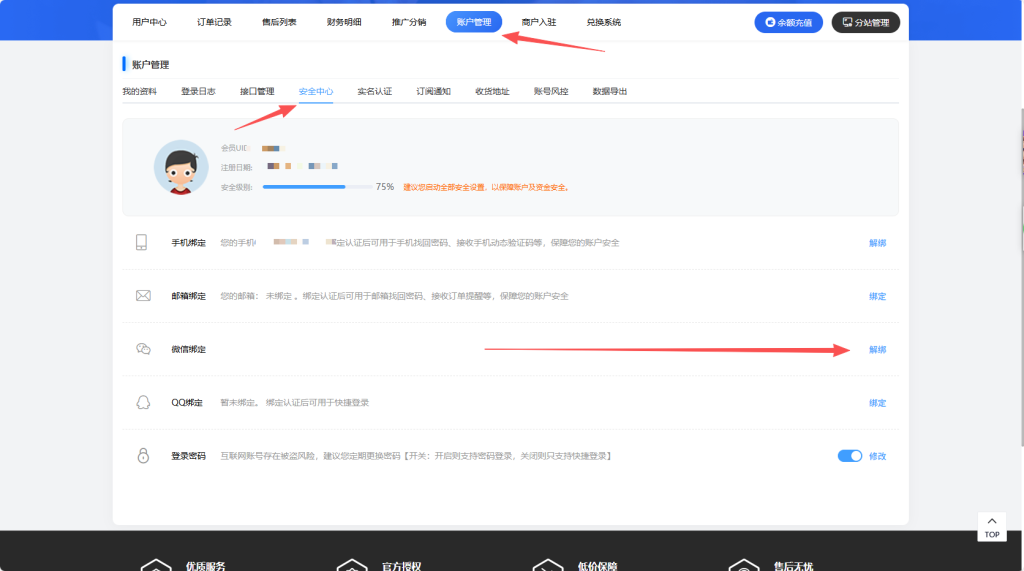Click the user avatar picture

[181, 167]
